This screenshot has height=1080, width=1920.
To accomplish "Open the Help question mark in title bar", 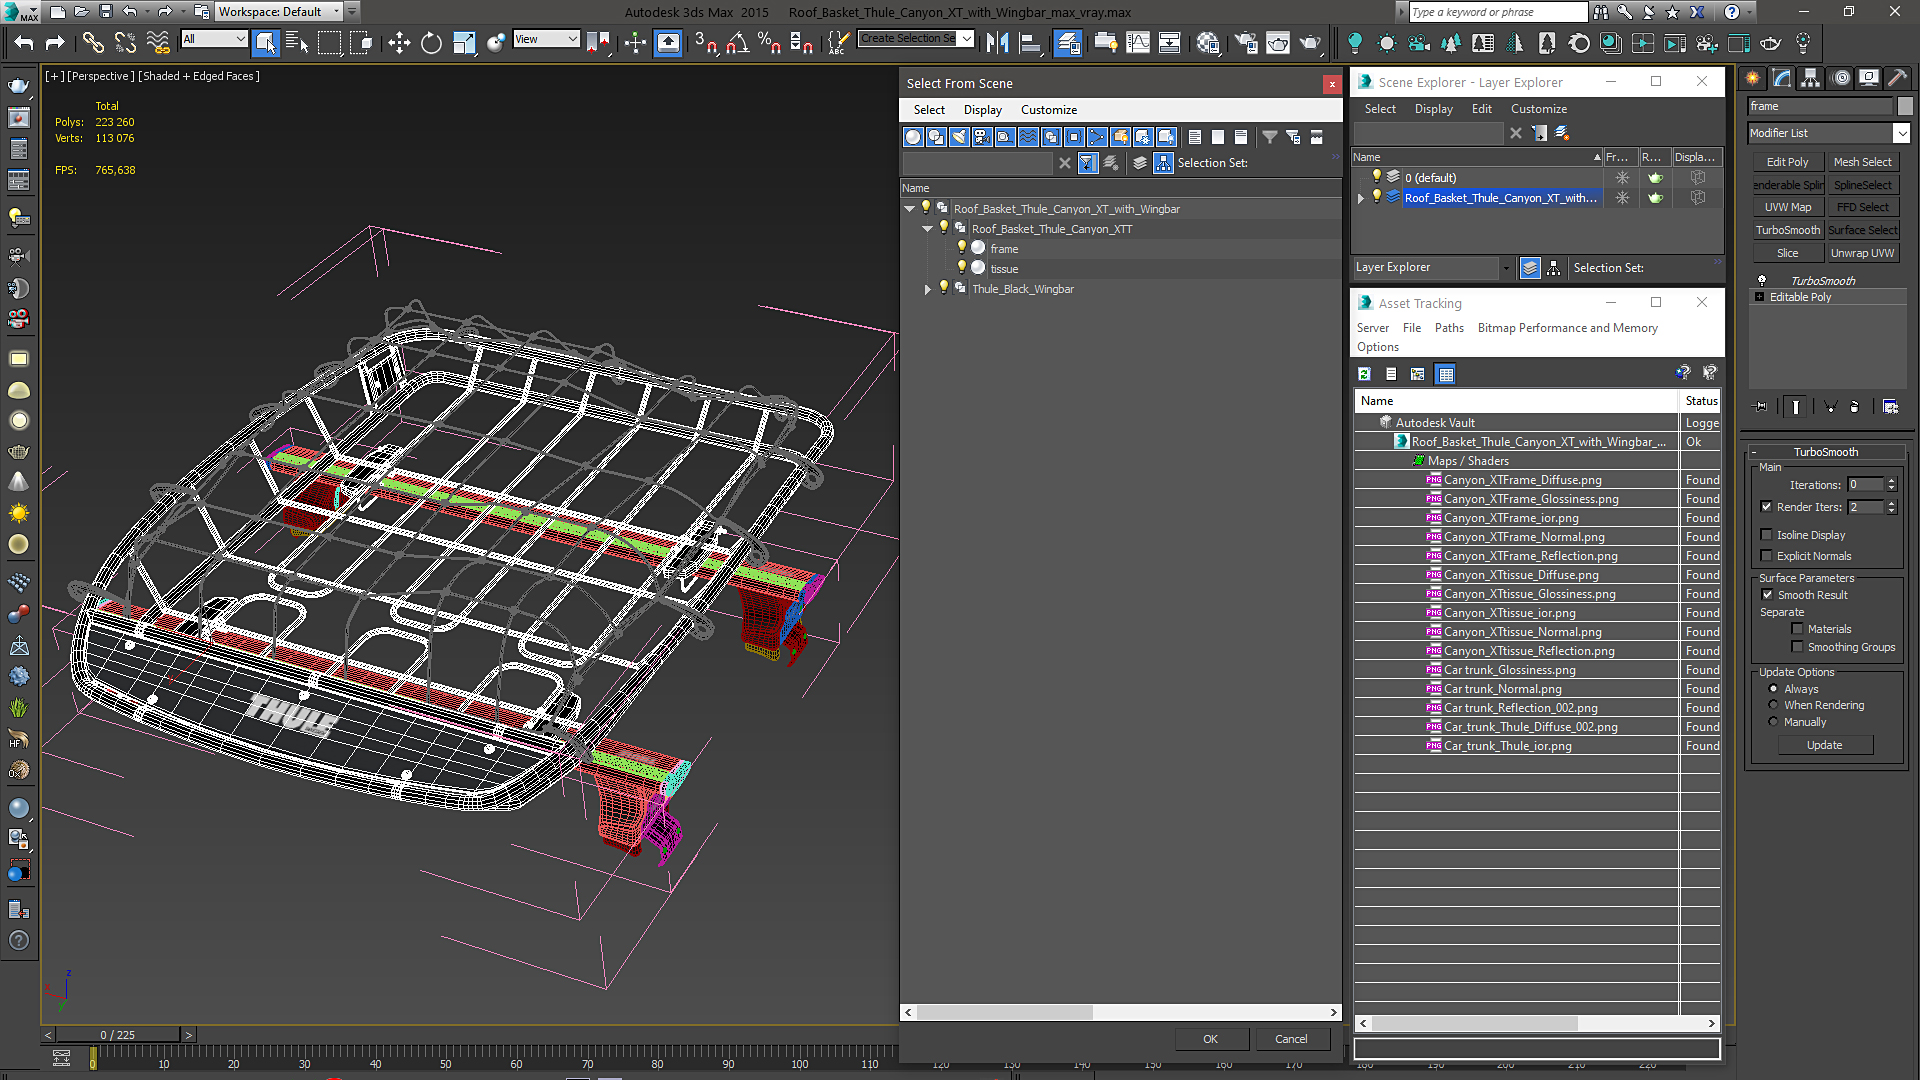I will click(1732, 12).
